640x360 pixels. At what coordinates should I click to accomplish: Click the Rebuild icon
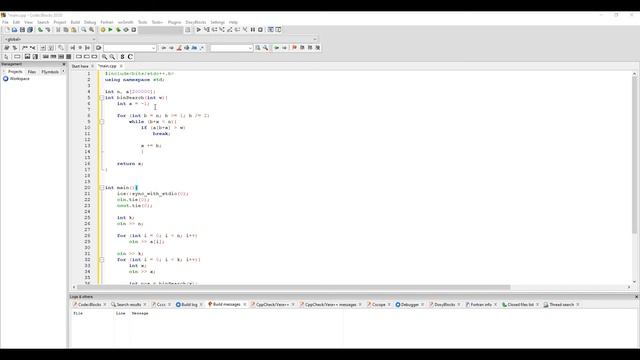click(126, 30)
